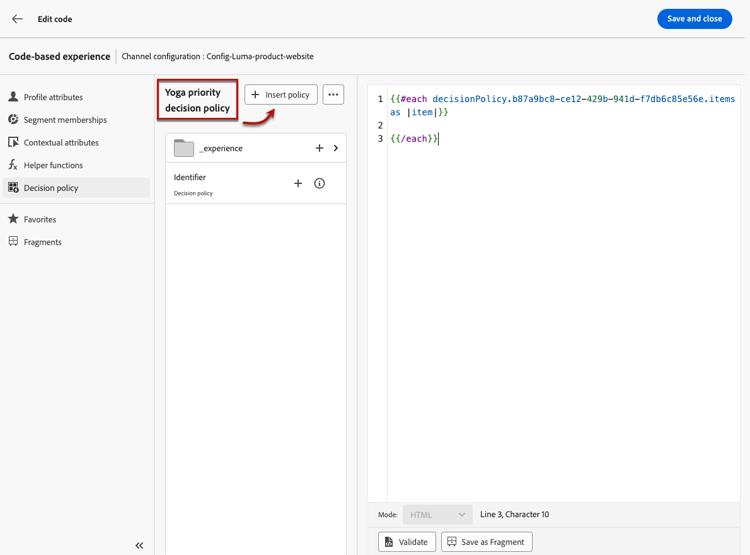The height and width of the screenshot is (555, 750).
Task: Open the Mode HTML dropdown
Action: coord(438,515)
